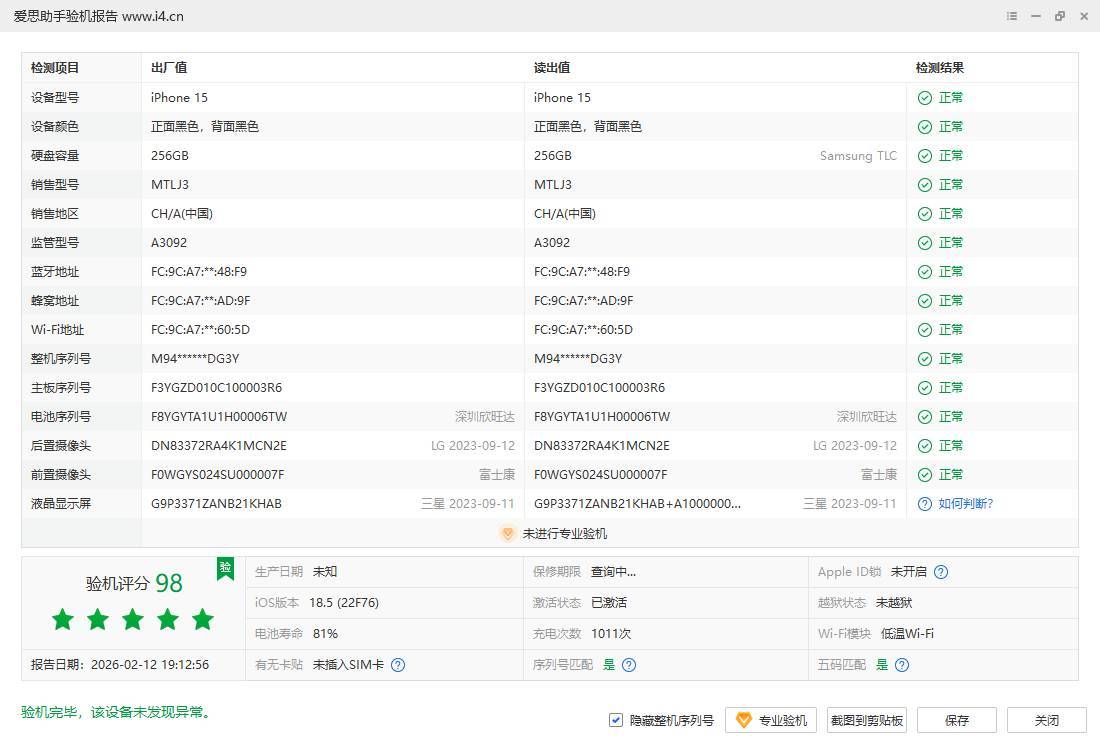Click help icon next to 序列号匹配
Screen dimensions: 1100x749
click(x=629, y=664)
